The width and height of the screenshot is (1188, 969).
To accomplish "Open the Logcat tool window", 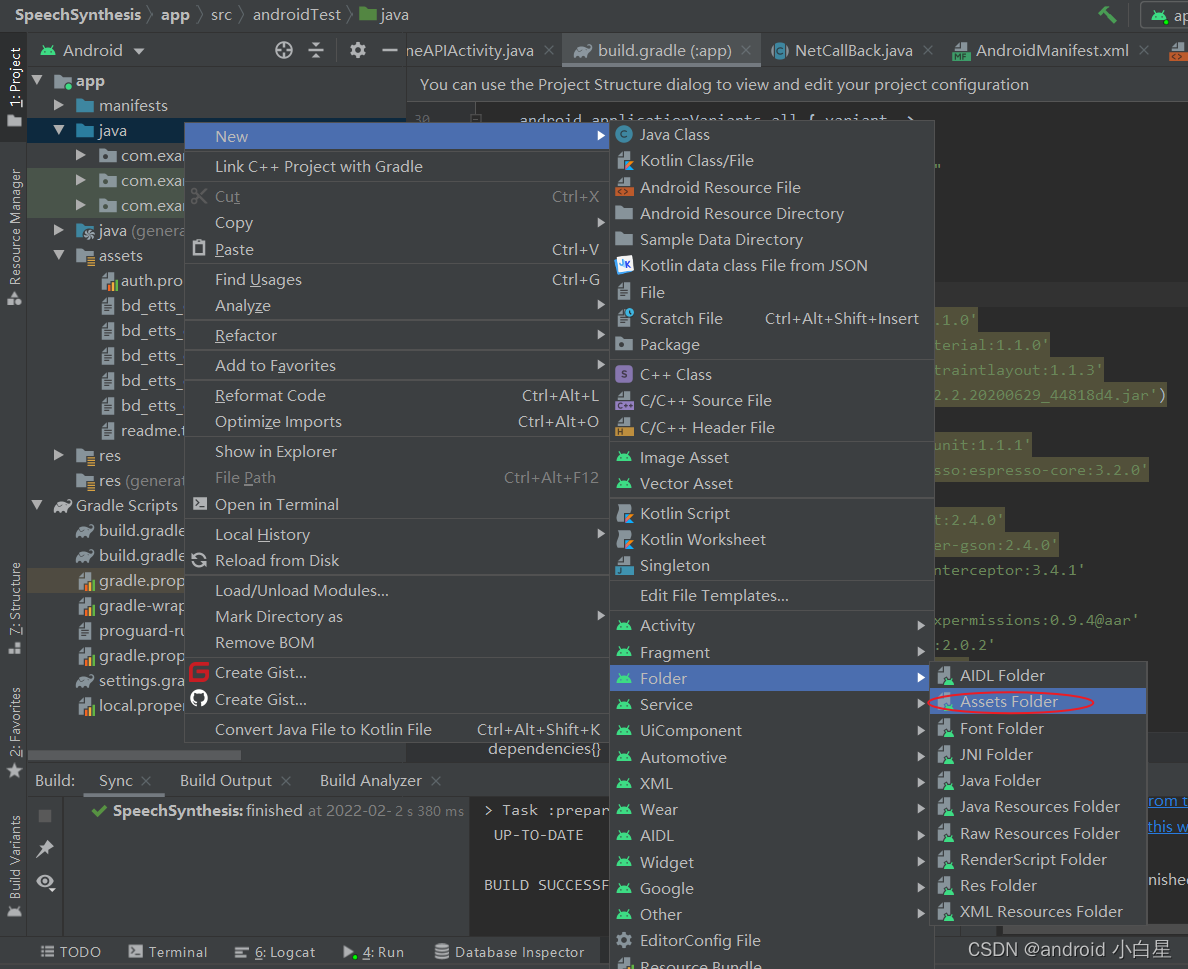I will 275,952.
